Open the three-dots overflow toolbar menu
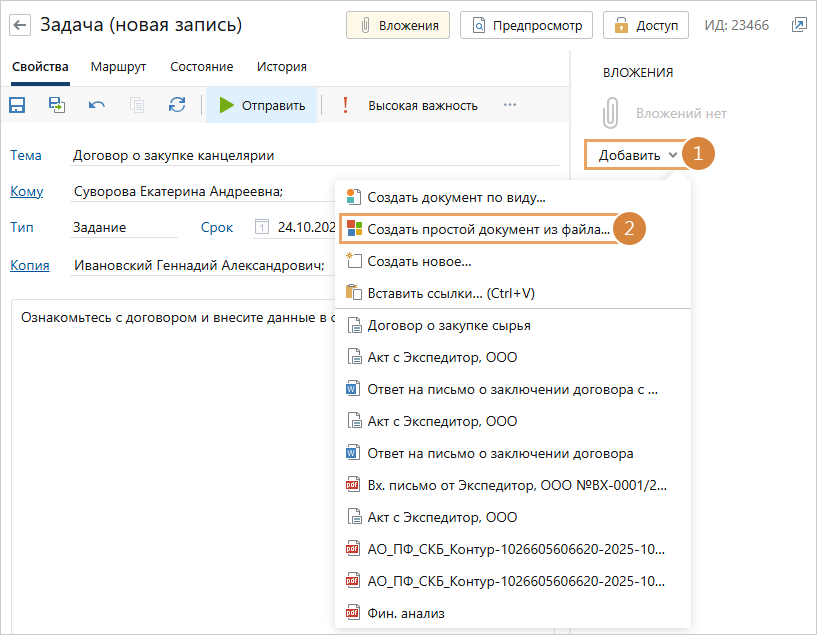 (x=510, y=105)
